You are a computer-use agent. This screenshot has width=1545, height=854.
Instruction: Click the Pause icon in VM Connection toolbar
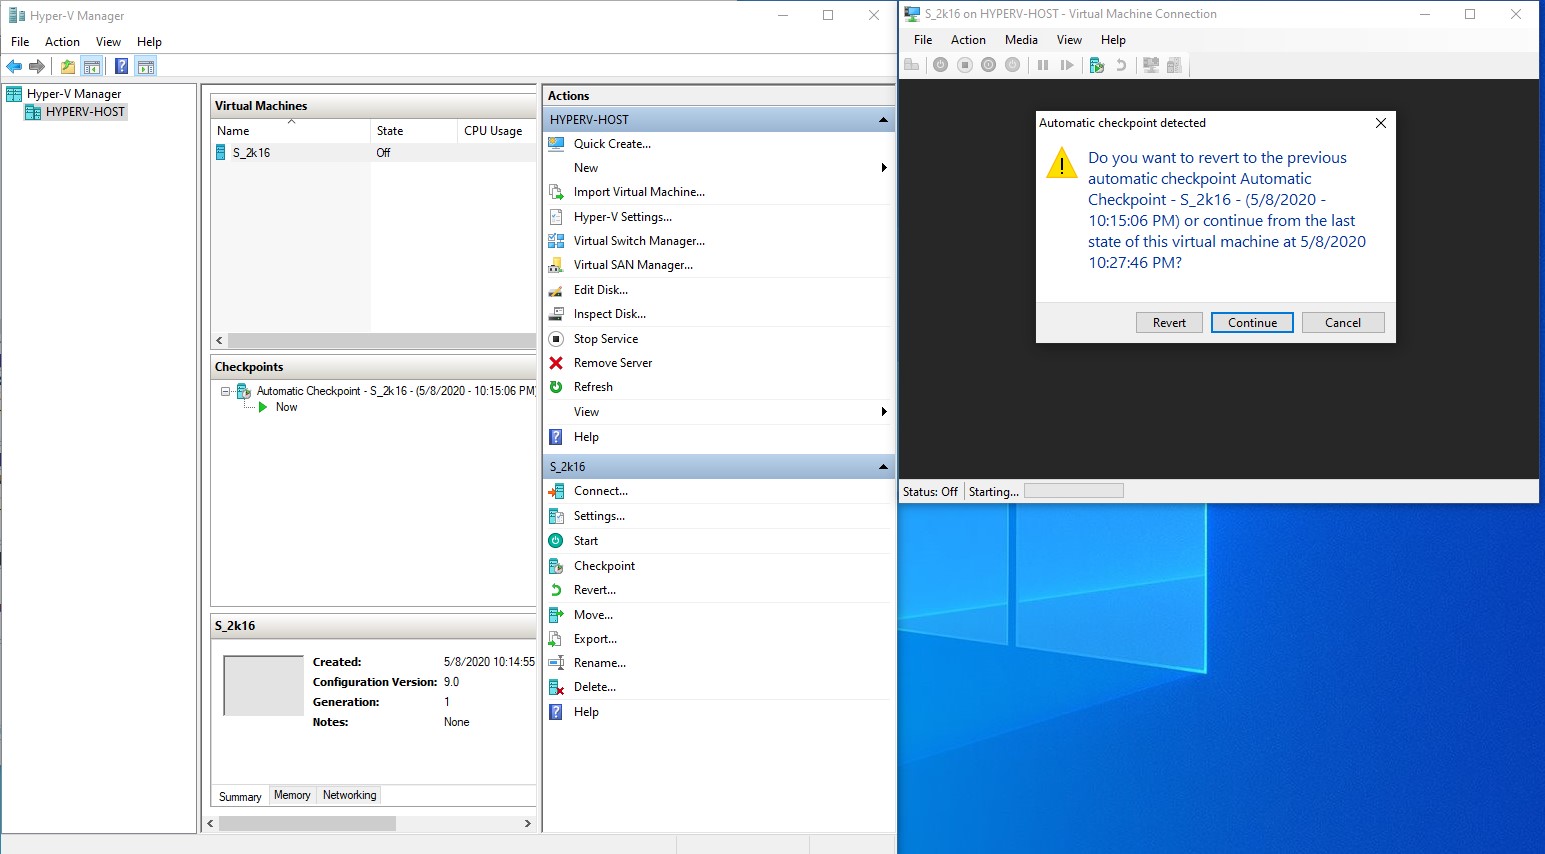[x=1042, y=65]
